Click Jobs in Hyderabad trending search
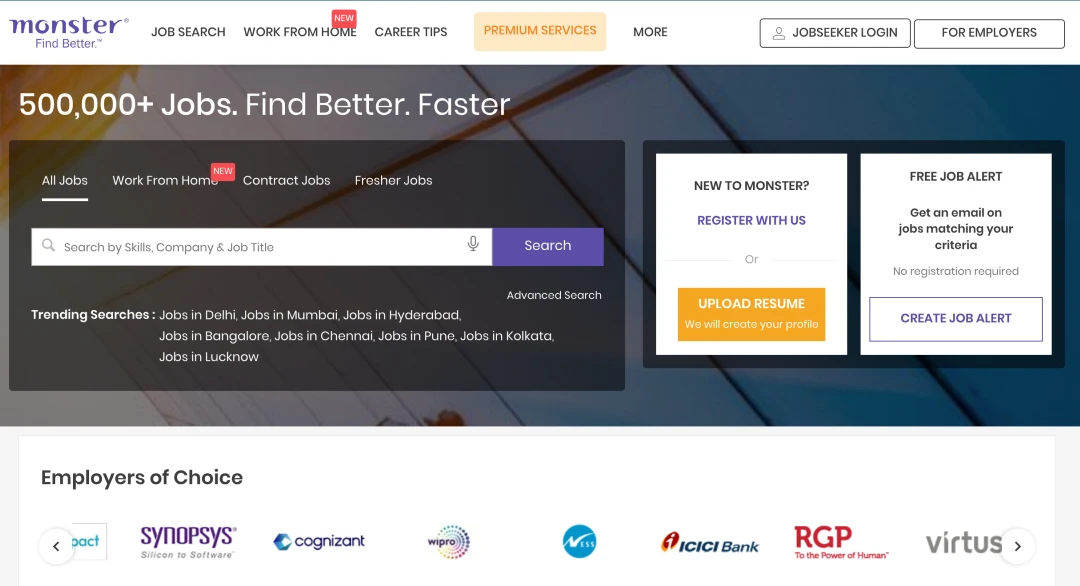 (401, 315)
